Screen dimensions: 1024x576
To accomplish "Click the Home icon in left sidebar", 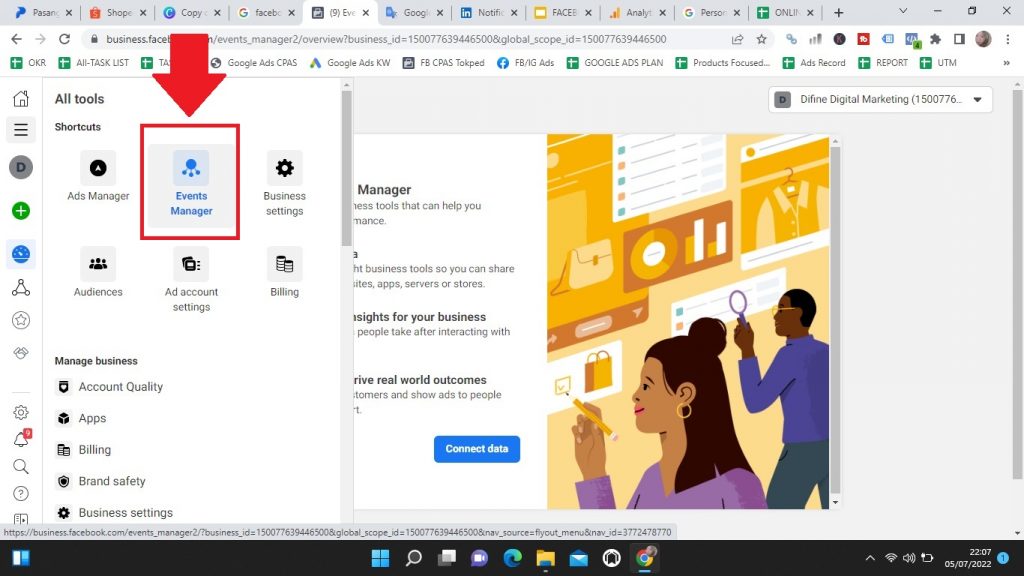I will 20,99.
